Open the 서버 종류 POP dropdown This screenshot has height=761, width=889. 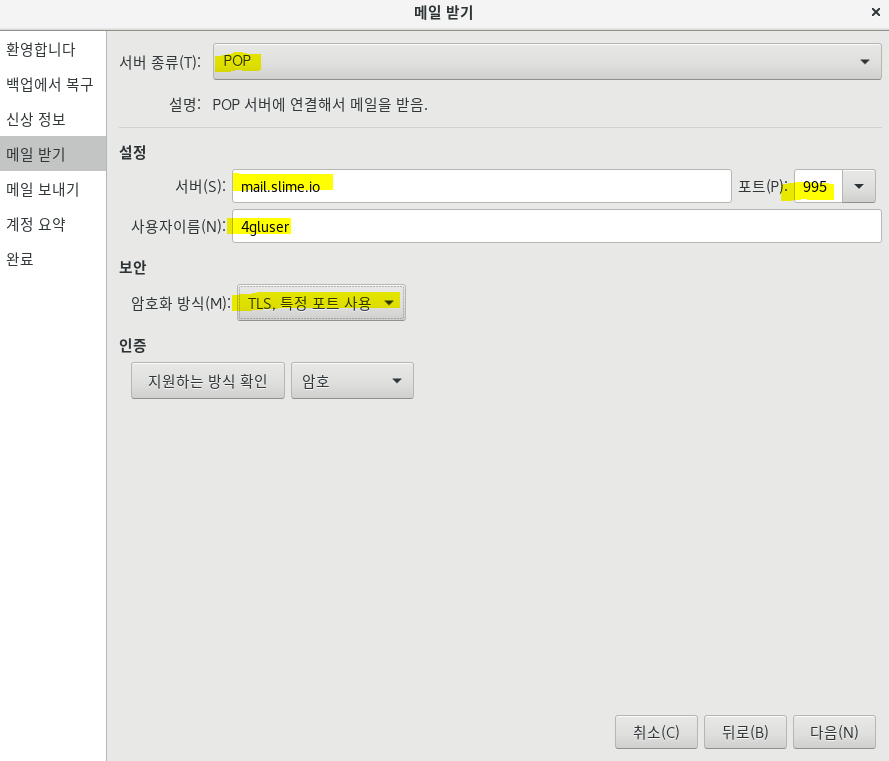(x=547, y=61)
